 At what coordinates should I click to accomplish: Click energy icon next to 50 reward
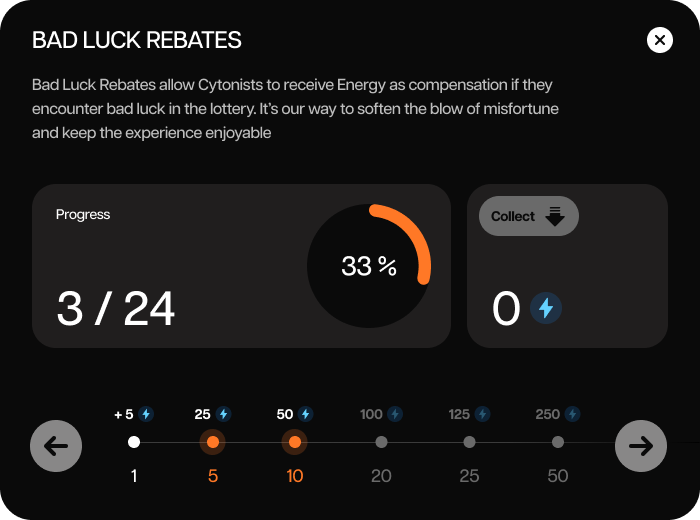pos(306,414)
